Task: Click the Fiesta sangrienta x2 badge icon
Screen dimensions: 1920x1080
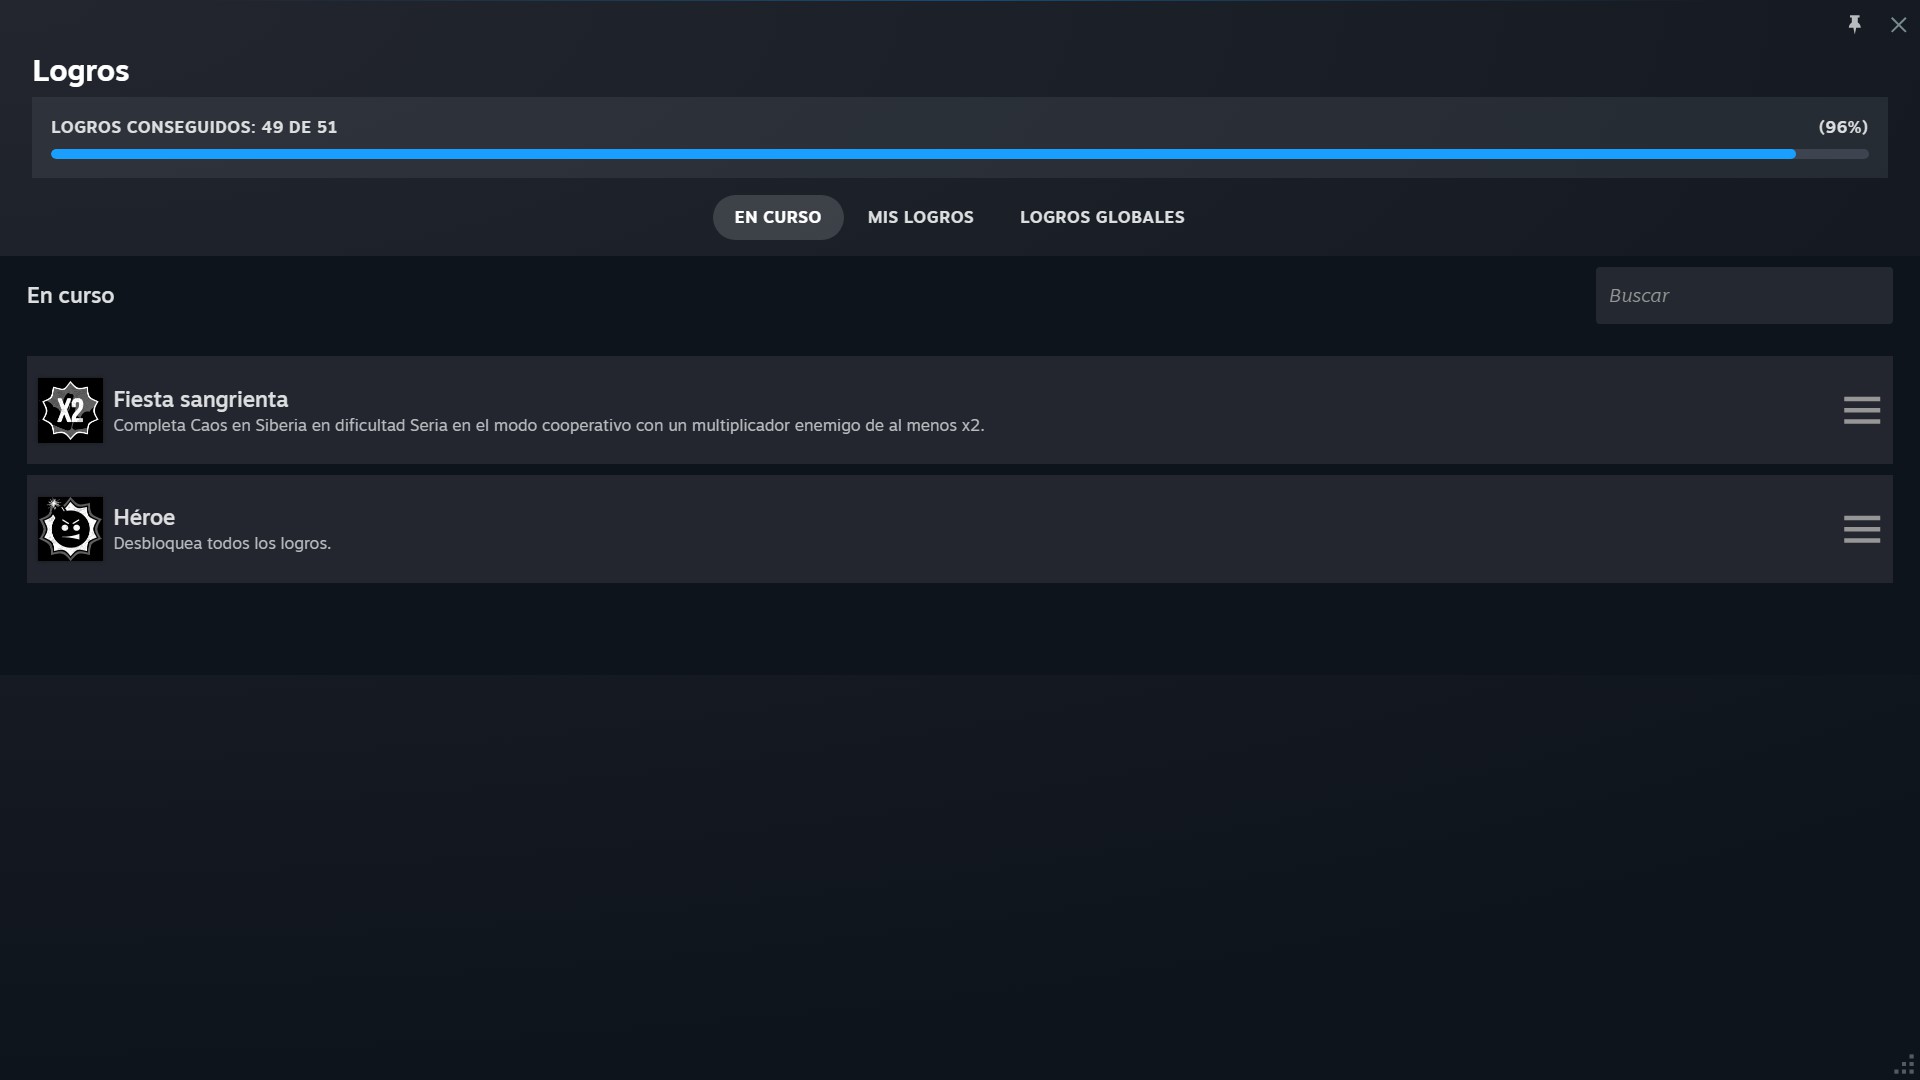Action: [x=70, y=410]
